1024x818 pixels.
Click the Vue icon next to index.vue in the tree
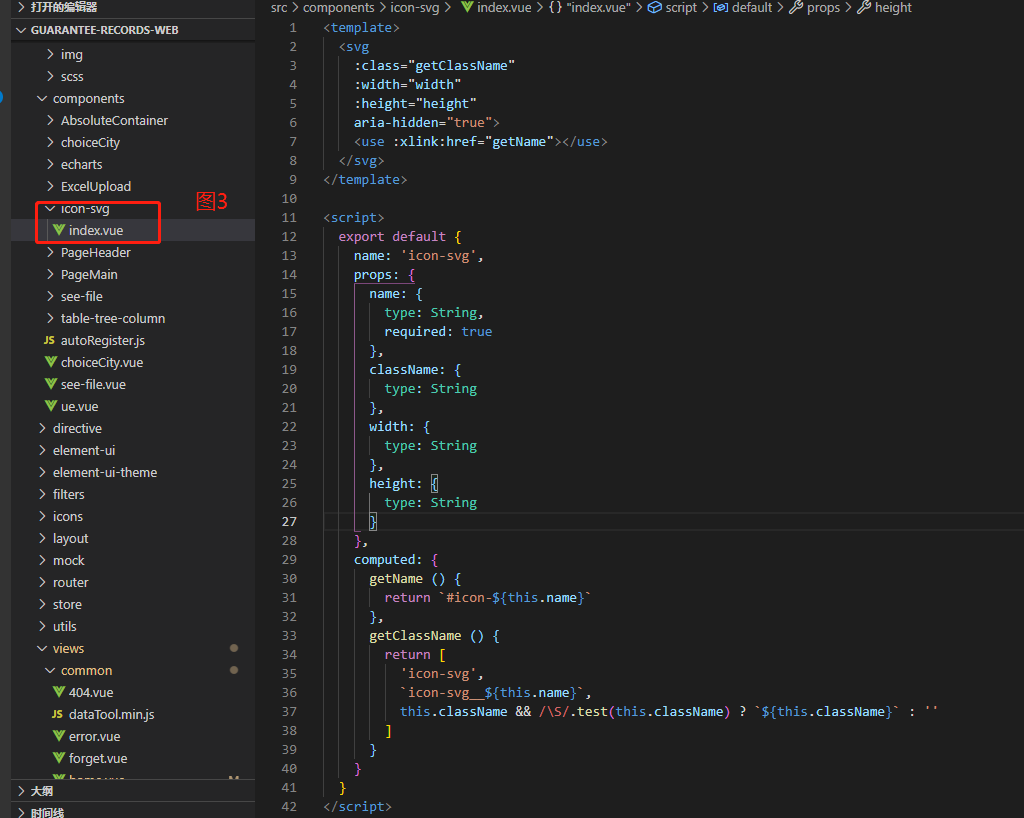(59, 230)
